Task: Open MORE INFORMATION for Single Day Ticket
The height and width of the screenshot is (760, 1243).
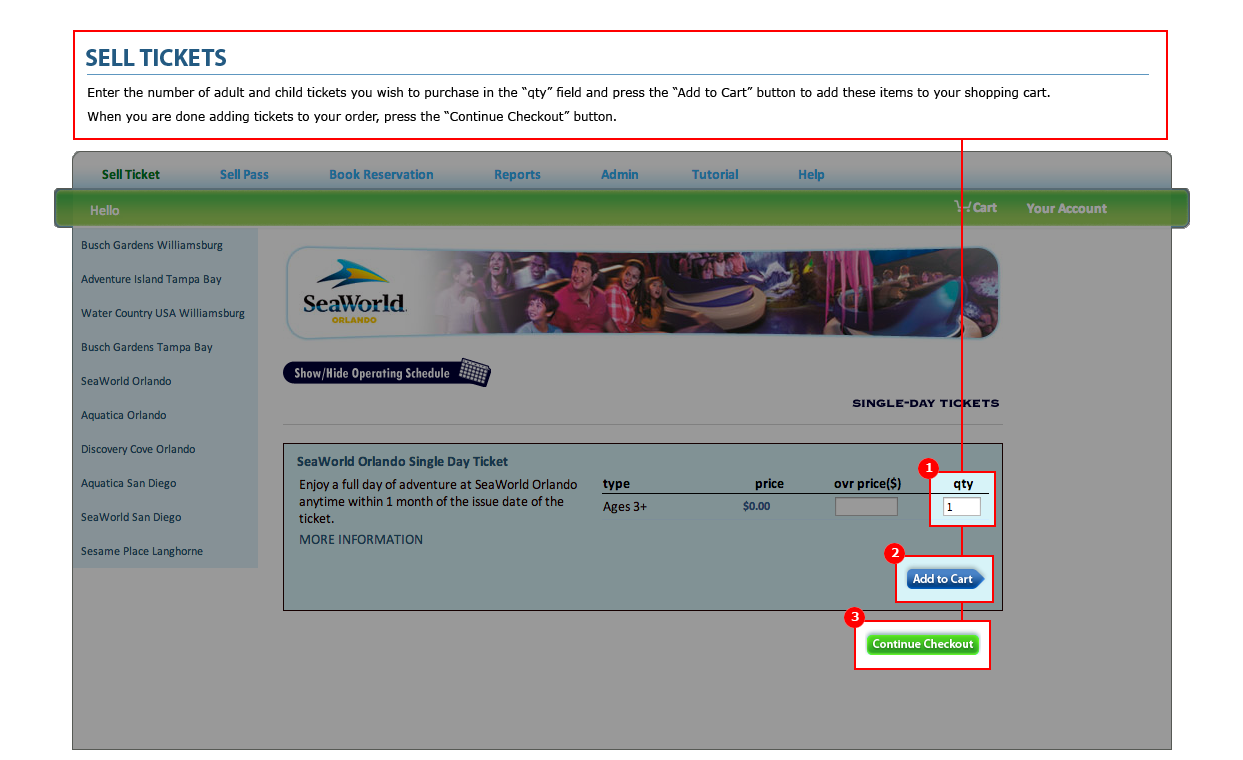Action: coord(361,539)
